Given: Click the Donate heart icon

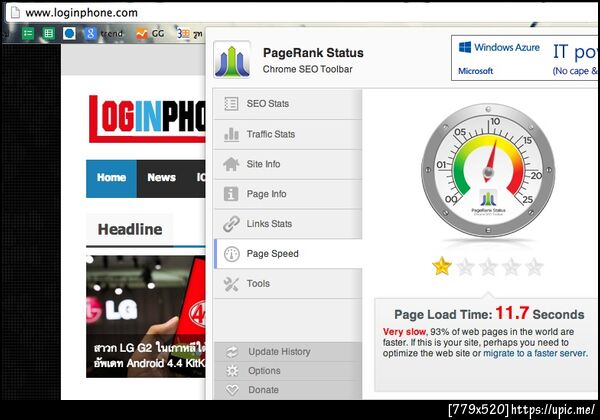Looking at the screenshot, I should [x=232, y=390].
